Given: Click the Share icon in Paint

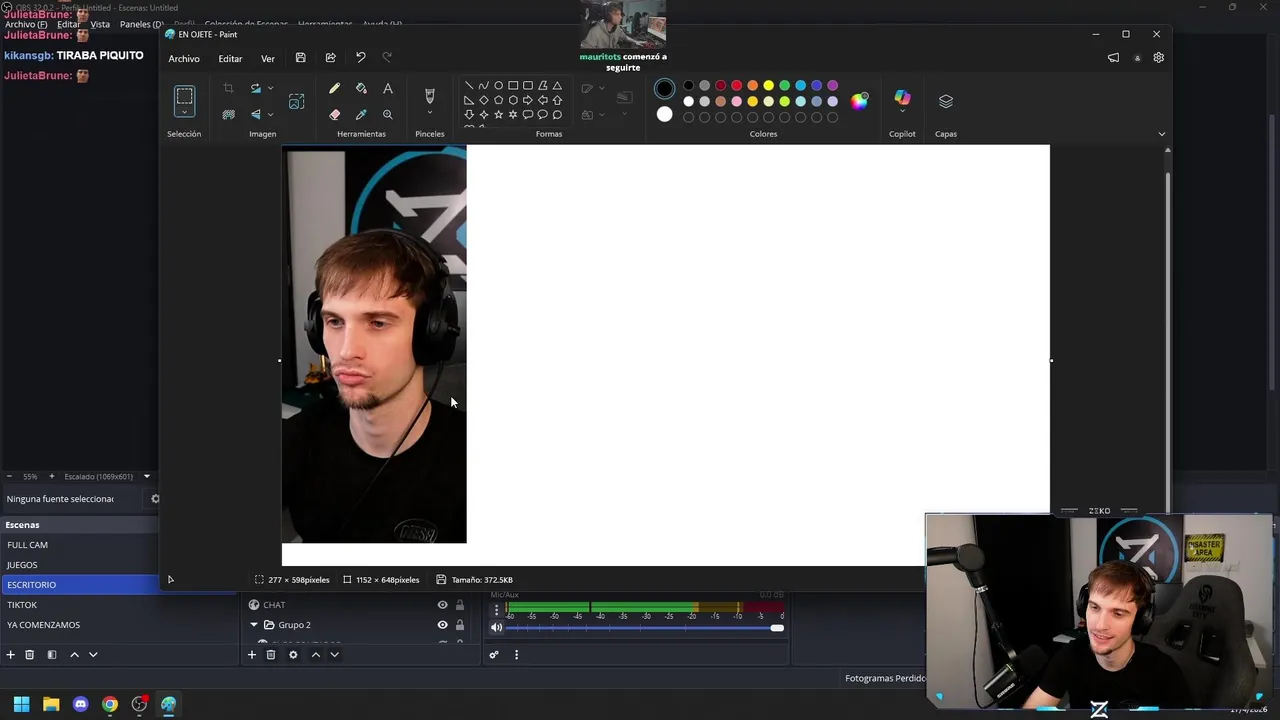Looking at the screenshot, I should [330, 58].
